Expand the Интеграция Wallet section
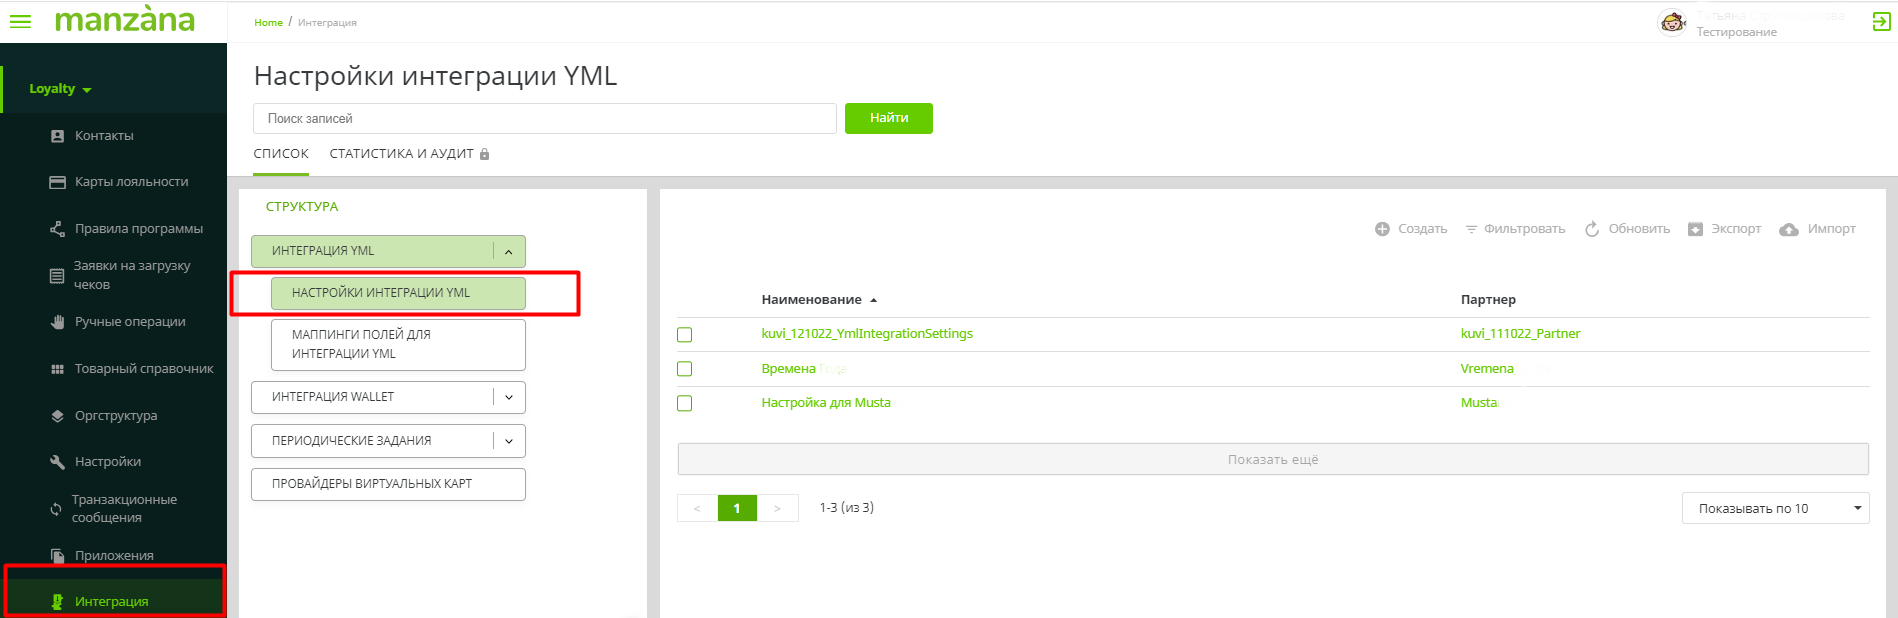Viewport: 1898px width, 618px height. point(509,397)
